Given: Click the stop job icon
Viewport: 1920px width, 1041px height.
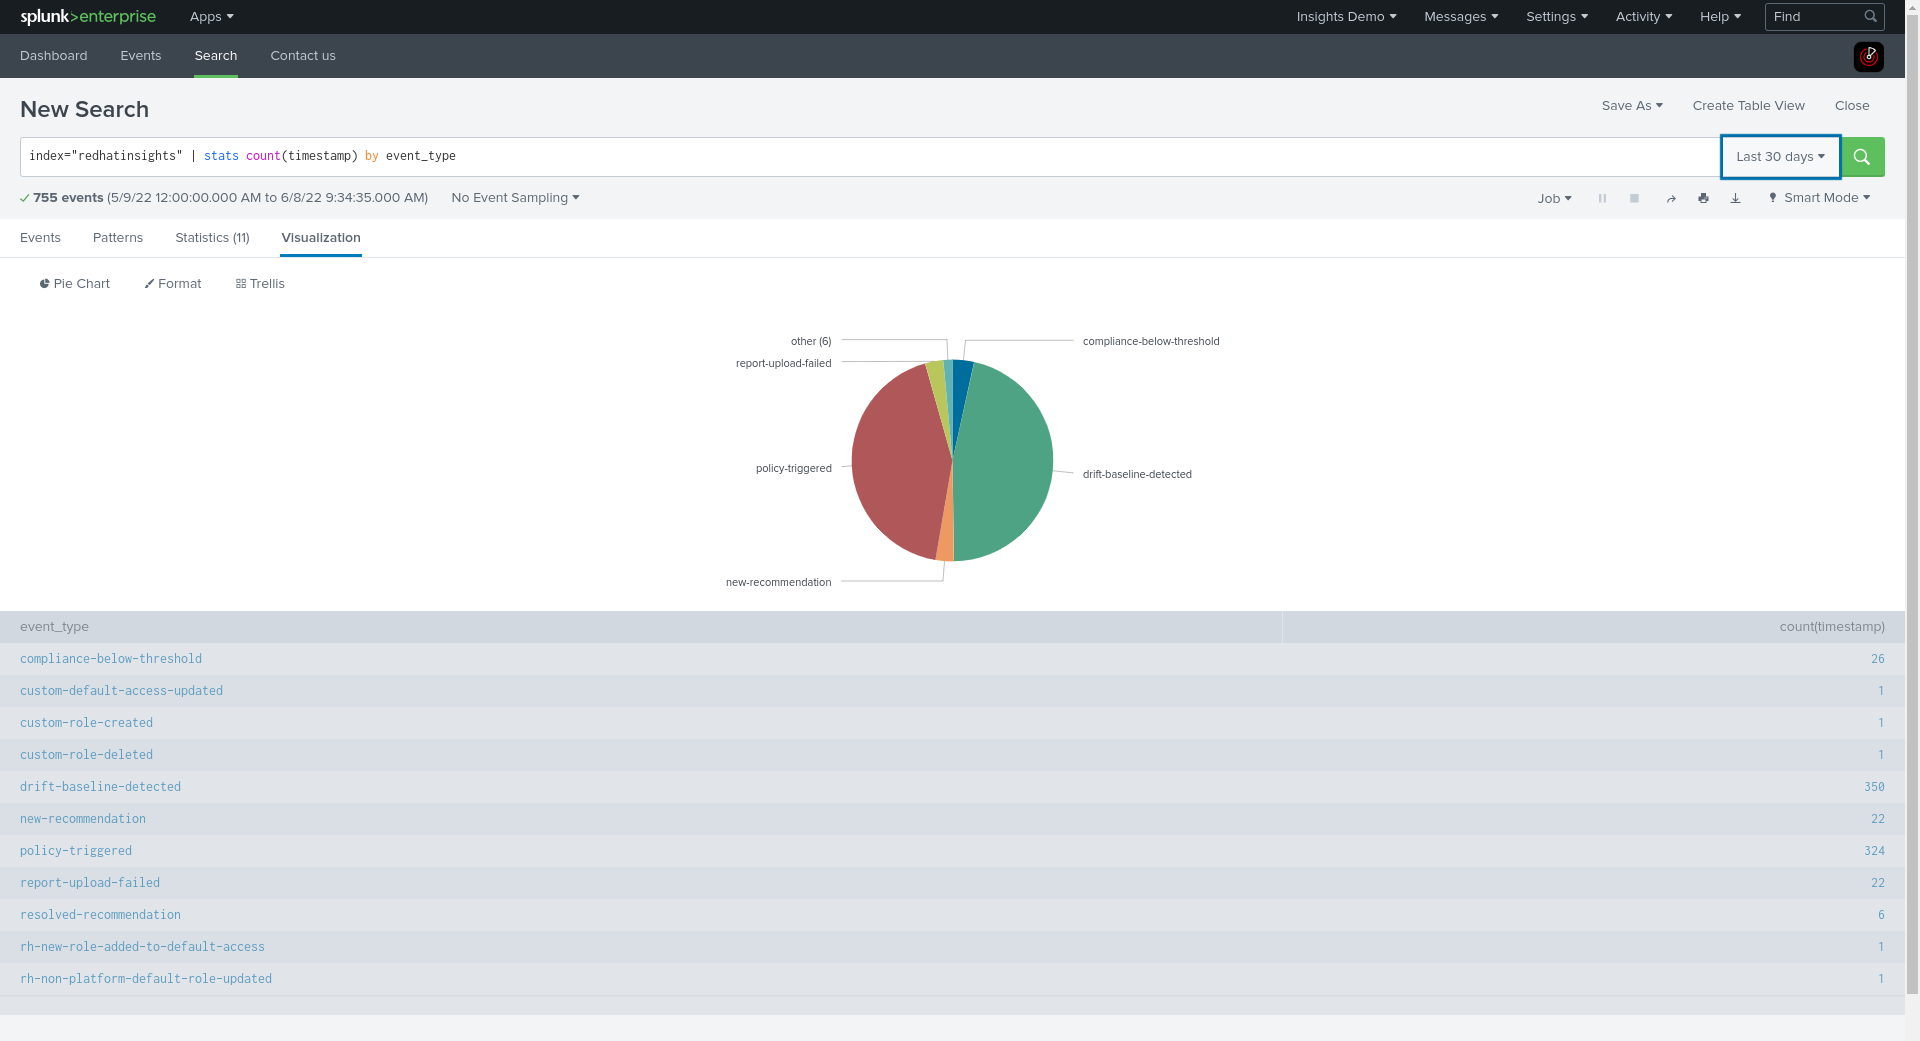Looking at the screenshot, I should (x=1634, y=199).
